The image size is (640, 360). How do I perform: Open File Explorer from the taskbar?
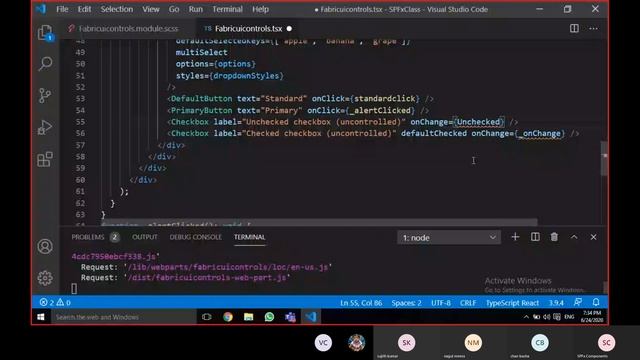249,317
